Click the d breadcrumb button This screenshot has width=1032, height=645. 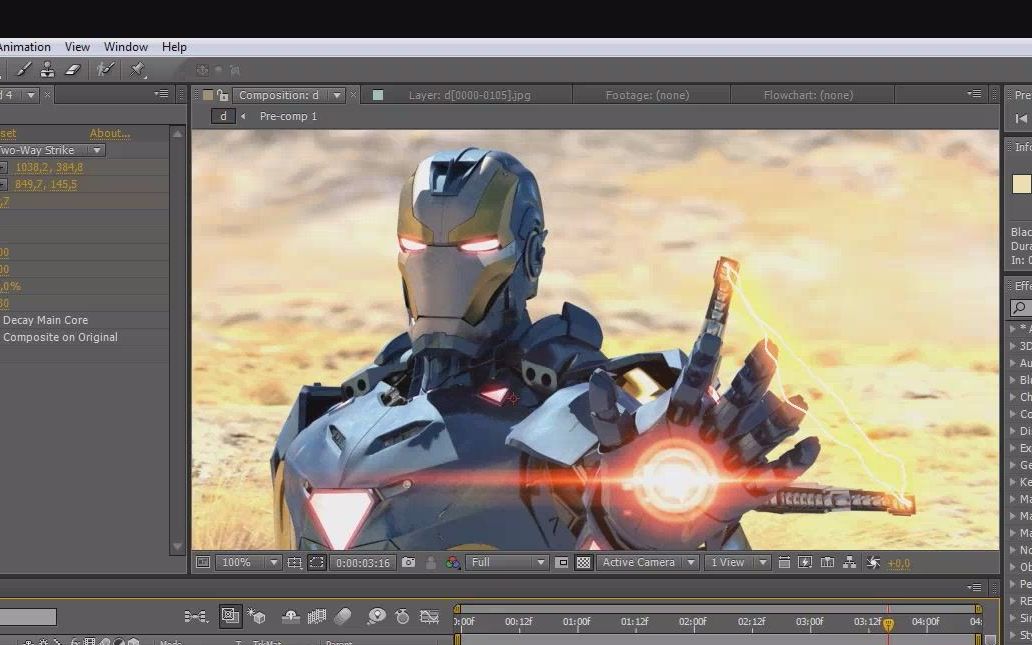click(223, 116)
